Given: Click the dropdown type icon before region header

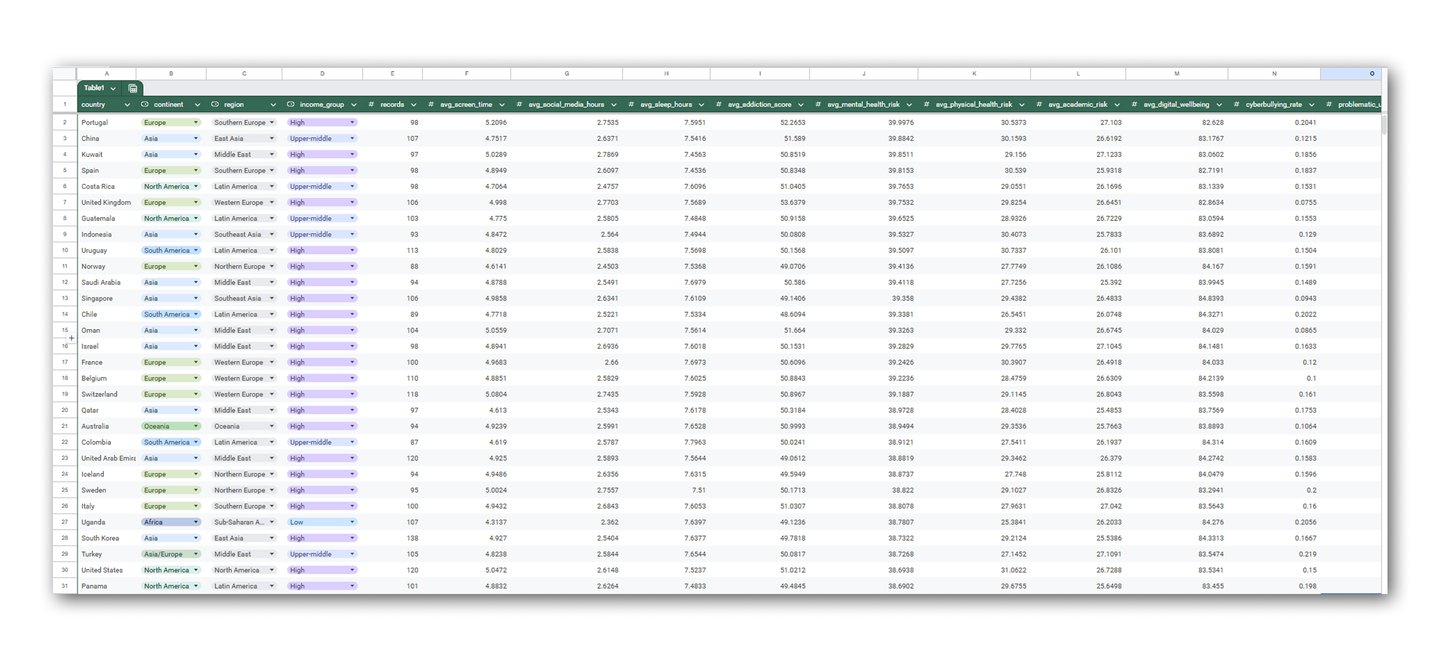Looking at the screenshot, I should [215, 104].
